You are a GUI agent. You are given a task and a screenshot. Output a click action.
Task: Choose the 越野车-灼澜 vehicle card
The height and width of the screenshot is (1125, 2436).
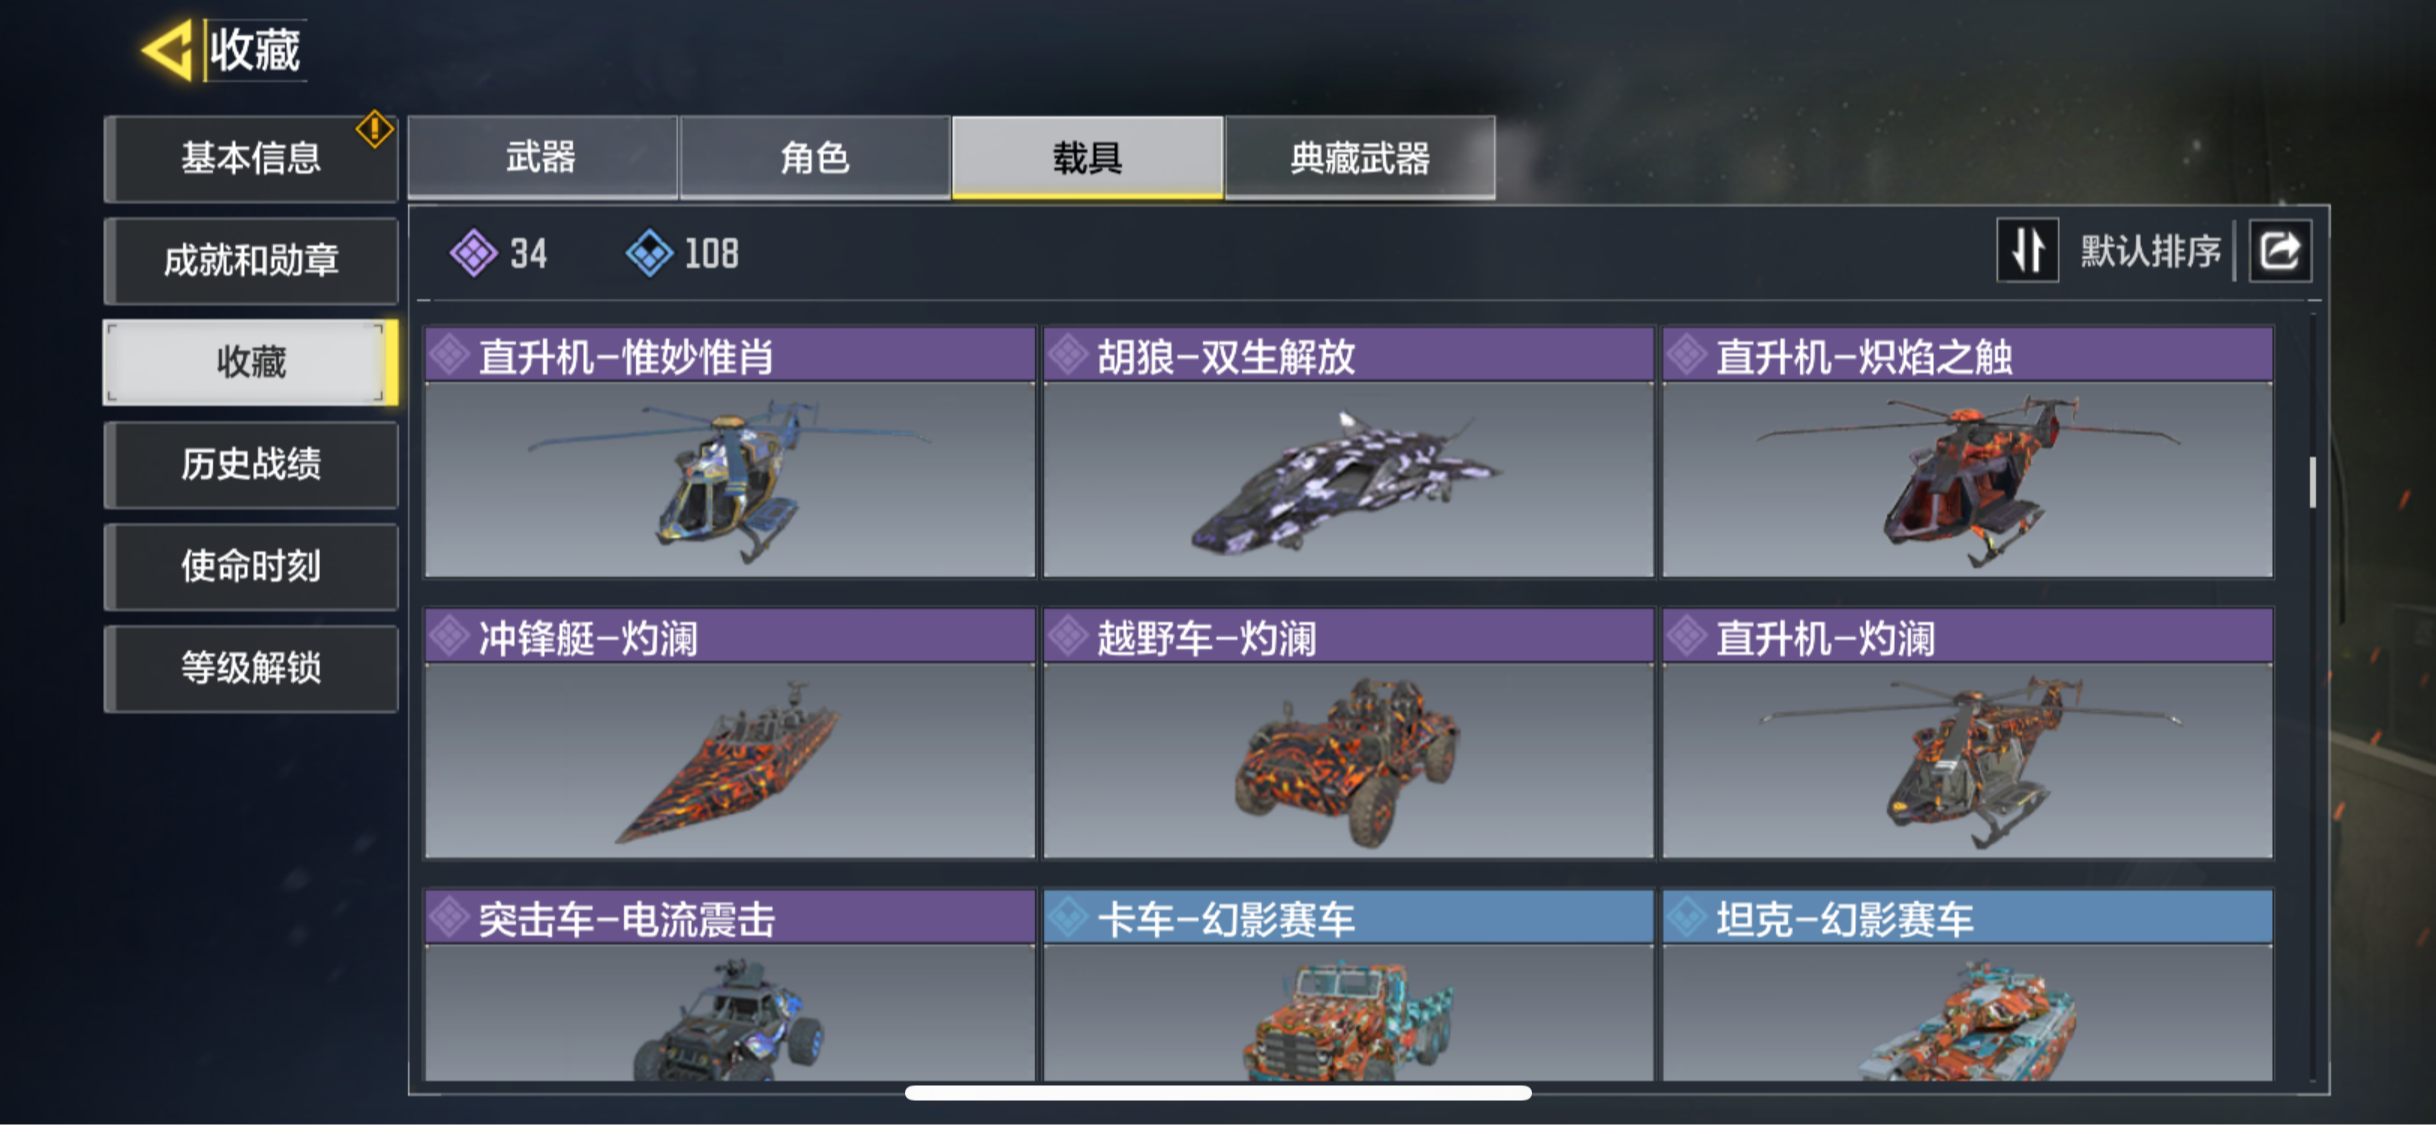[x=1348, y=733]
